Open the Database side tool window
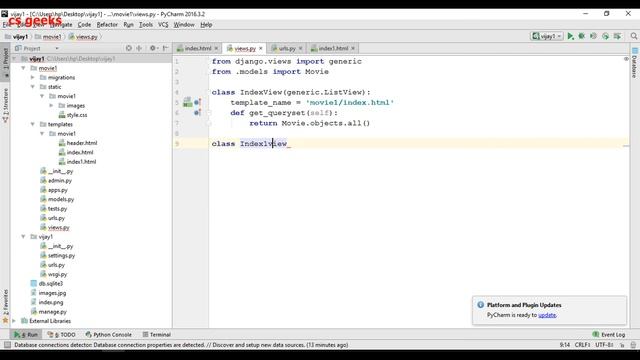Image resolution: width=640 pixels, height=360 pixels. coord(635,63)
